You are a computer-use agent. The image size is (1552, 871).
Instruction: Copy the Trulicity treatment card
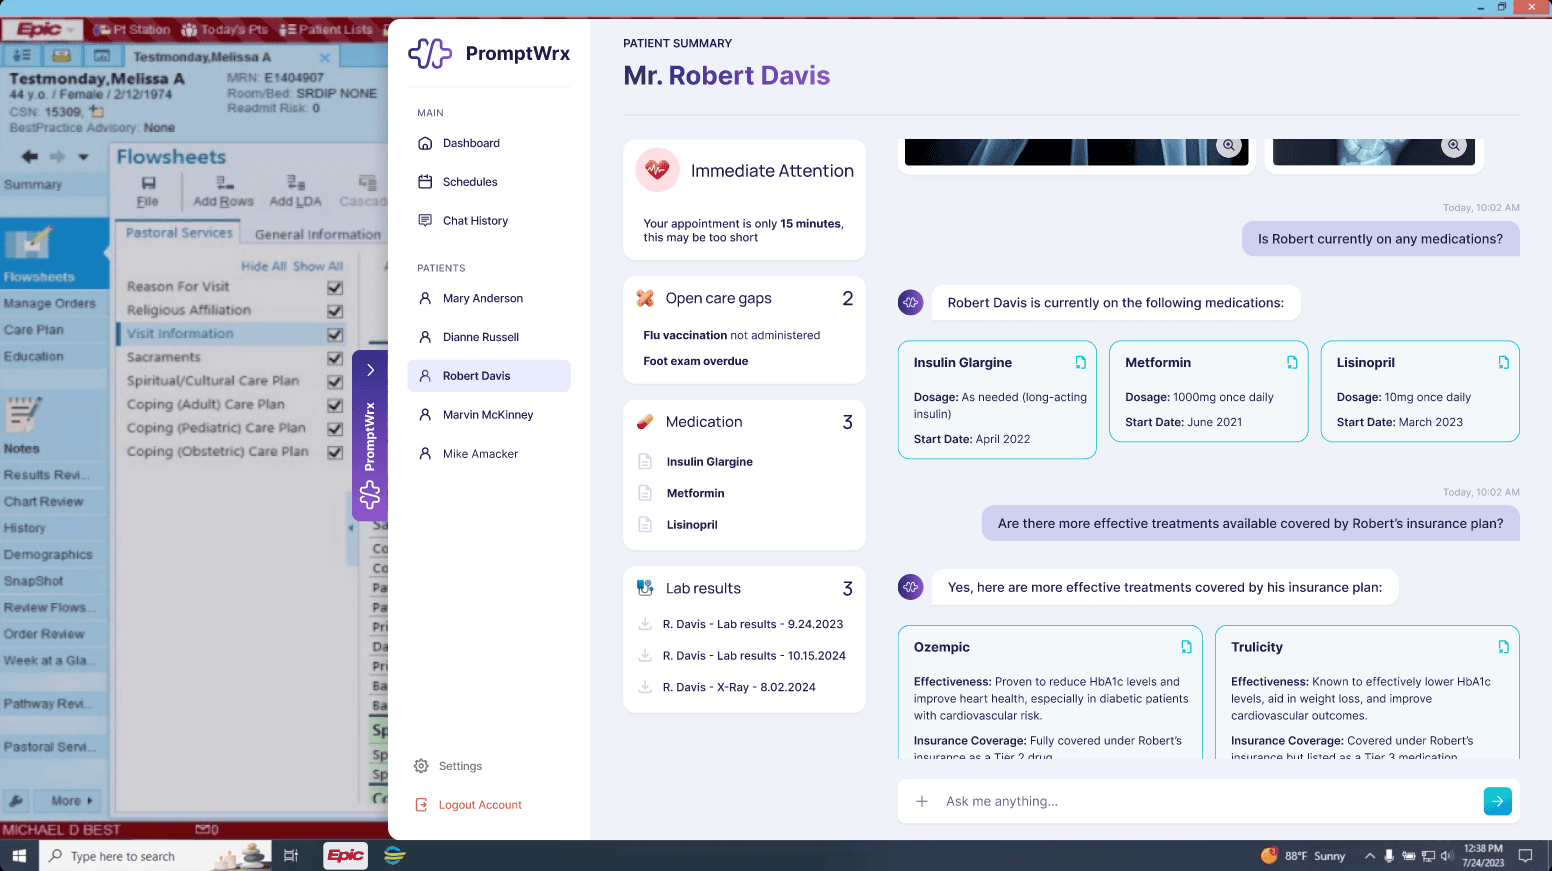pyautogui.click(x=1503, y=647)
